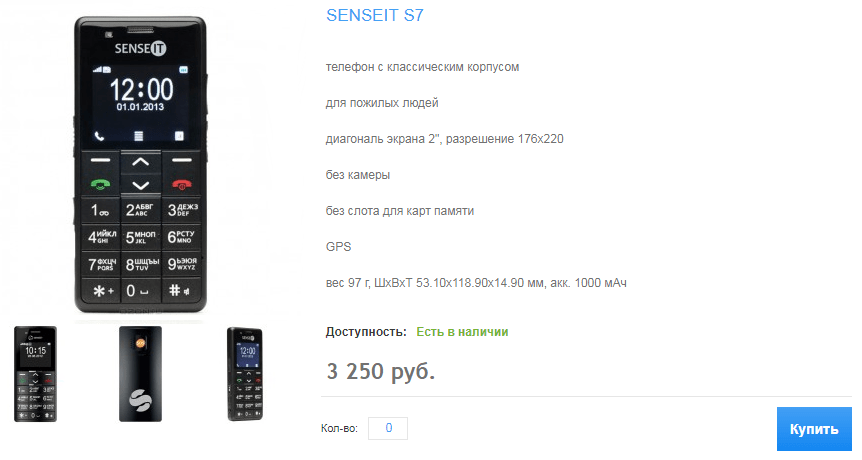Click the up arrow navigation key on phone

coord(141,162)
